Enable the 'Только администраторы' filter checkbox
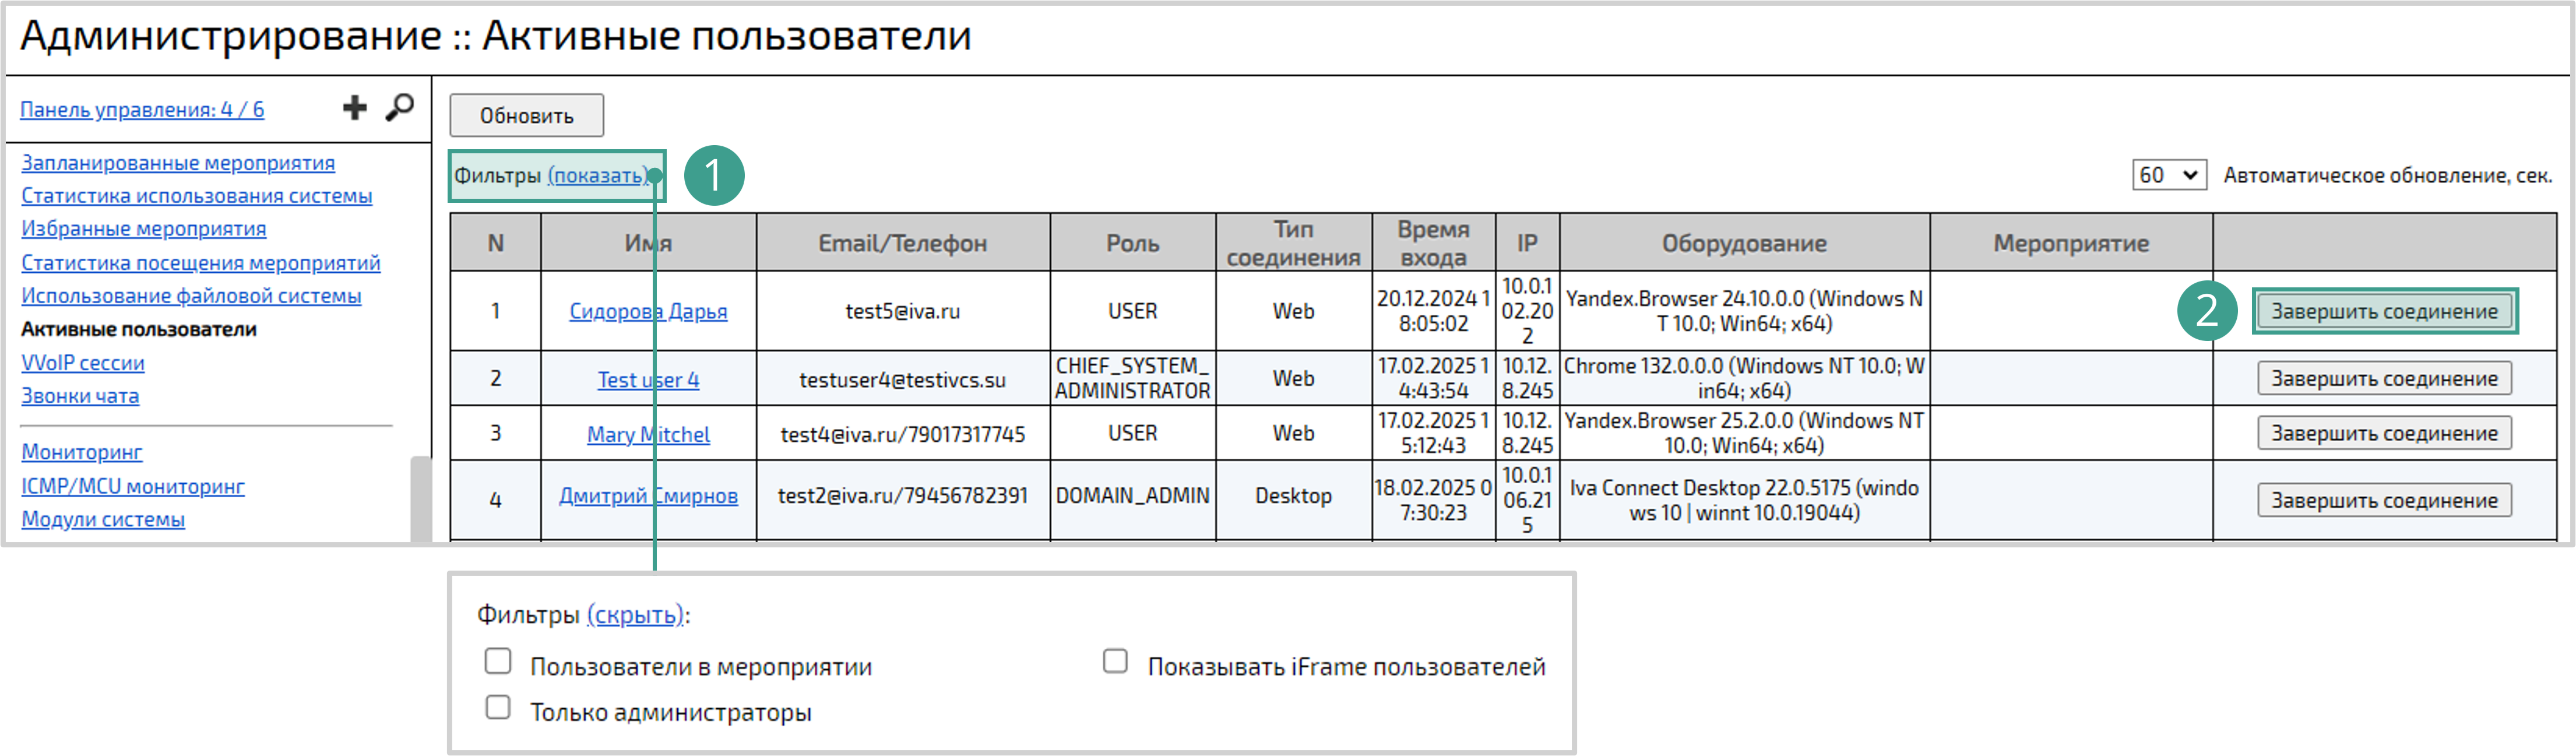 pos(498,708)
